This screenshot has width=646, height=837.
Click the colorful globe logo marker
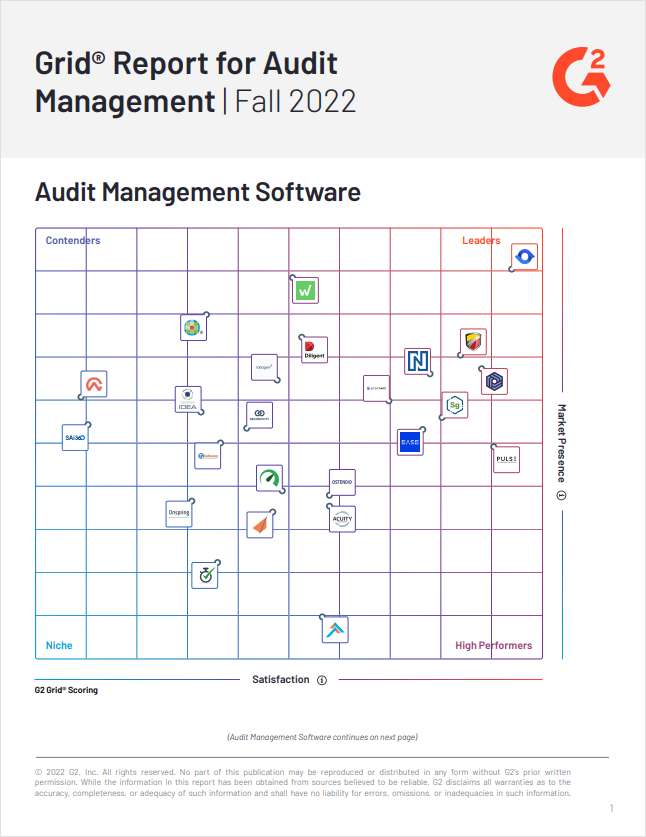click(193, 327)
